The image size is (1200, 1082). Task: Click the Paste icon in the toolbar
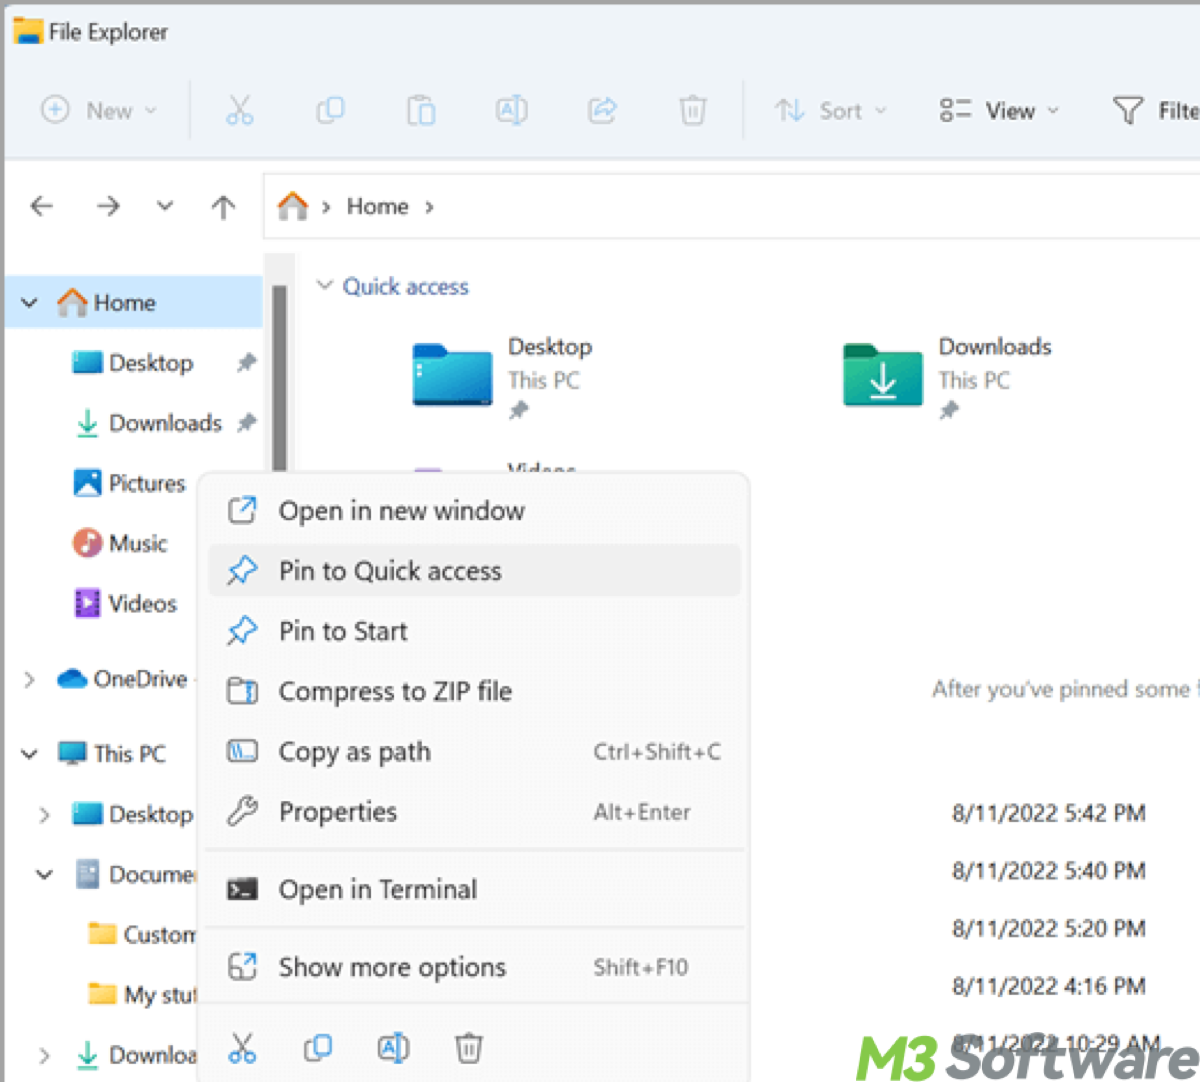pos(421,110)
